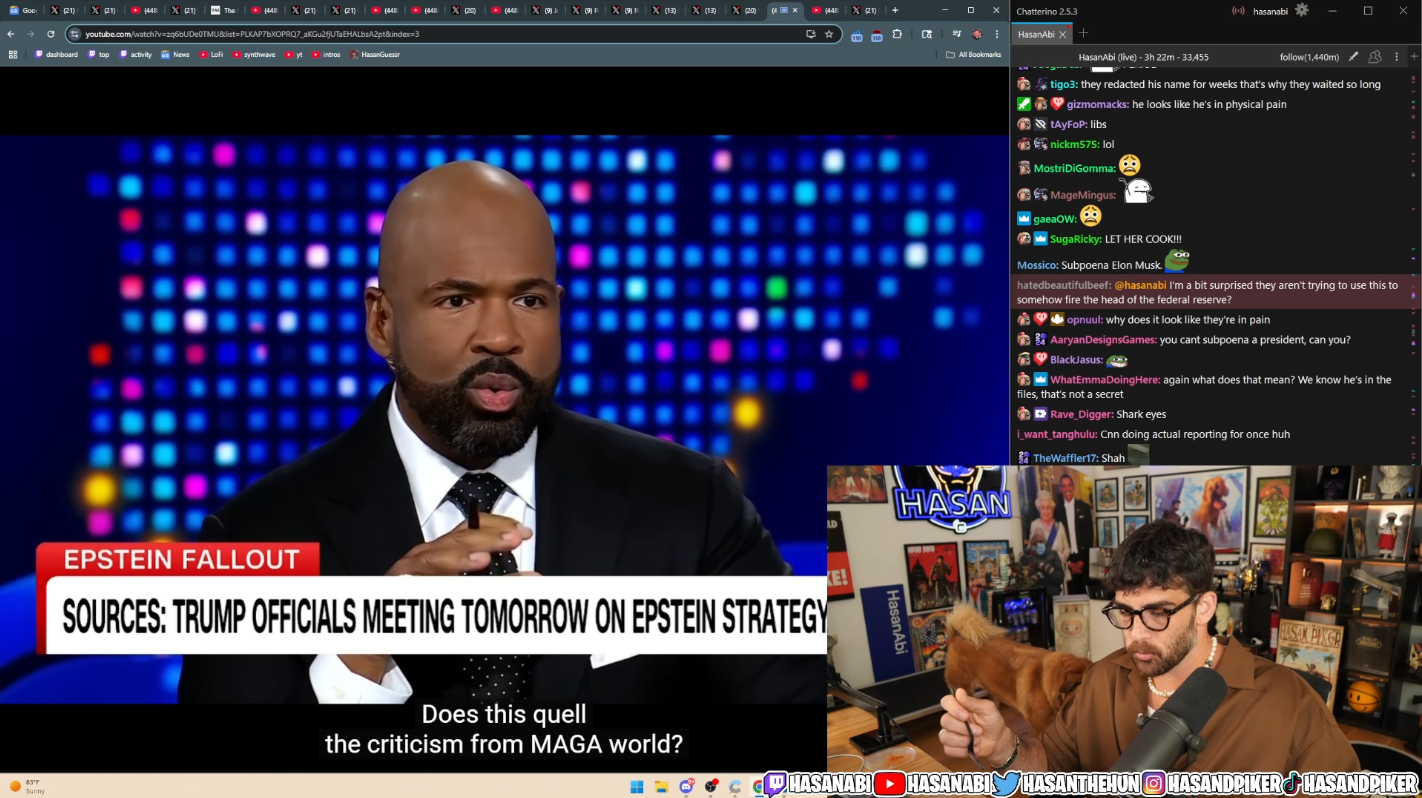Viewport: 1422px width, 798px height.
Task: Click the follow(1,440m) chat mode label
Action: tap(1309, 57)
